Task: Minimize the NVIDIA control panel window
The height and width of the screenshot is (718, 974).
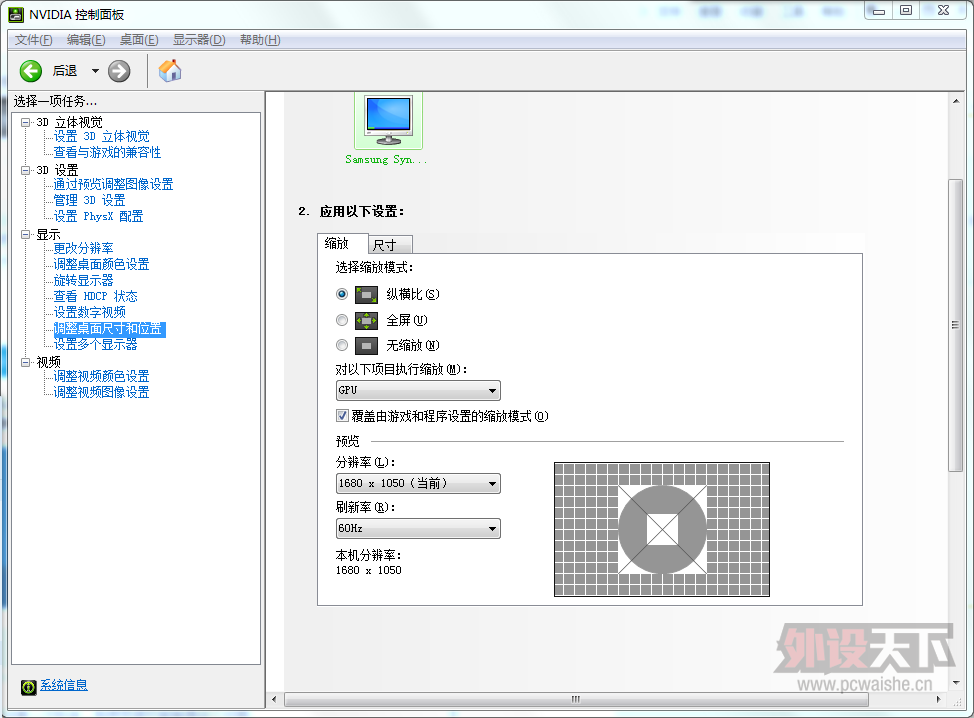Action: tap(878, 11)
